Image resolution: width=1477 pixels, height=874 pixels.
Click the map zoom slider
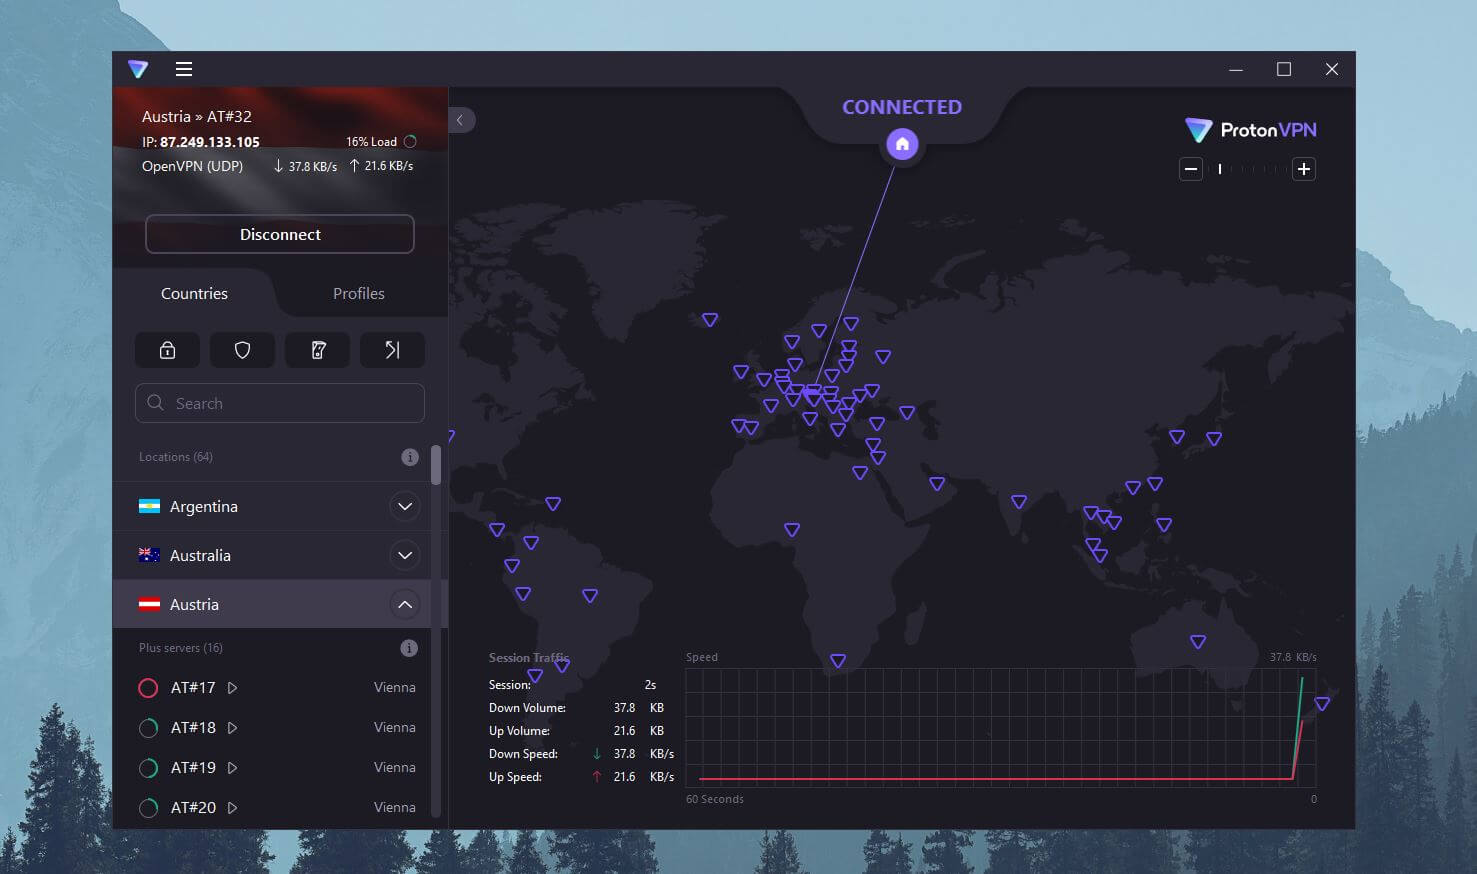point(1247,169)
